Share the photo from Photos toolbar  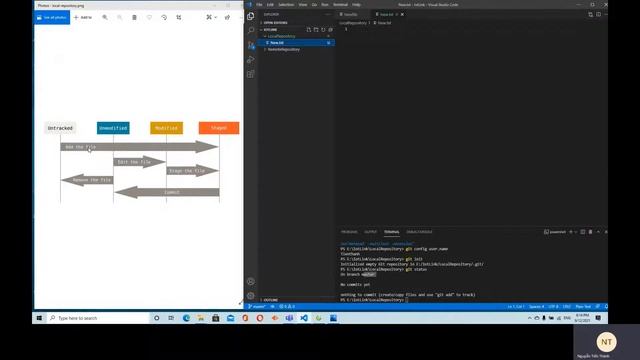tap(227, 18)
